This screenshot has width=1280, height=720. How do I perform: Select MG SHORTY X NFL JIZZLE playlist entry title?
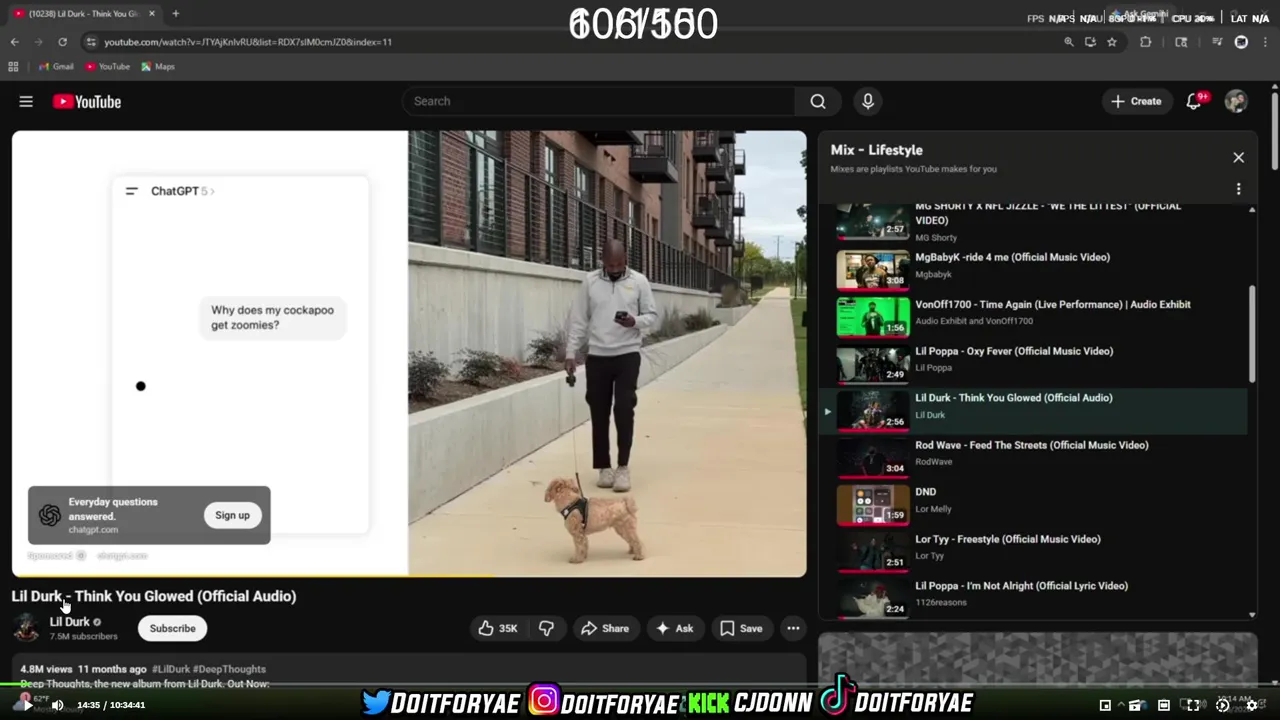pos(1048,213)
